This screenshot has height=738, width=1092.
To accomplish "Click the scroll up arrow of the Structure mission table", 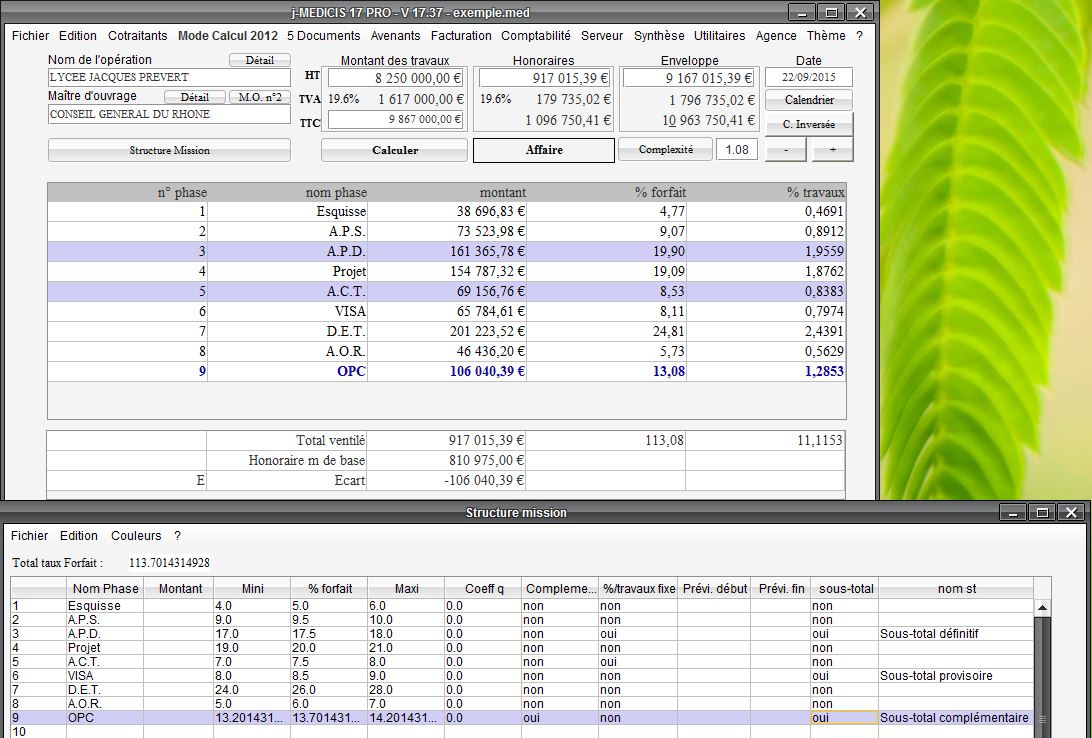I will coord(1042,607).
